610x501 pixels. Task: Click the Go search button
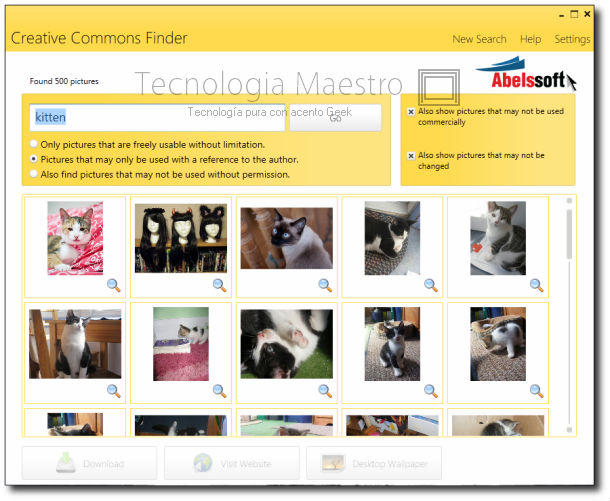[x=335, y=117]
